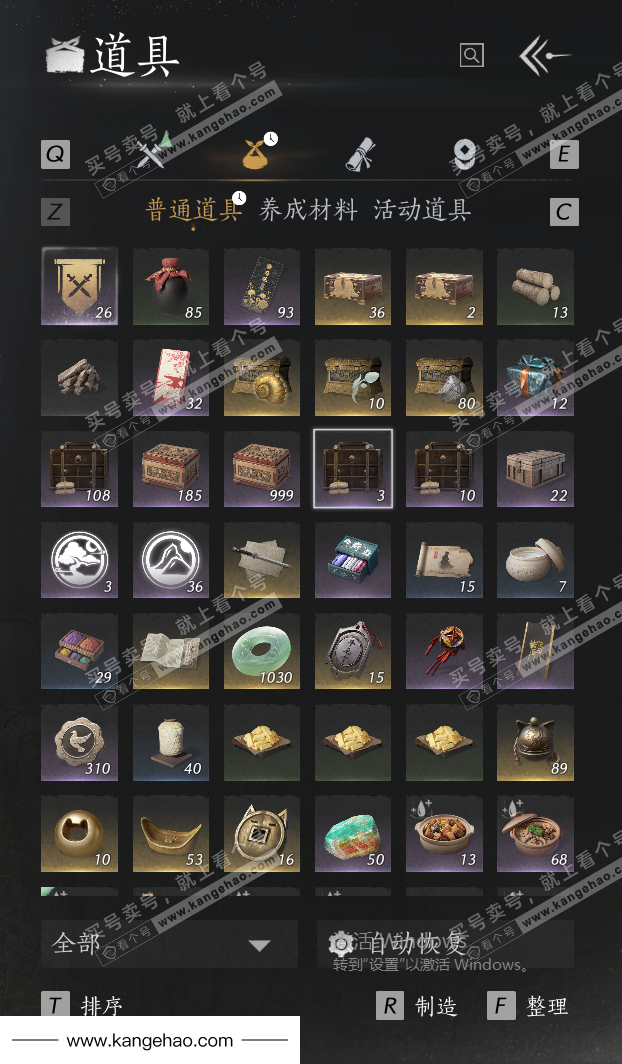Open the search magnifier icon

click(471, 55)
